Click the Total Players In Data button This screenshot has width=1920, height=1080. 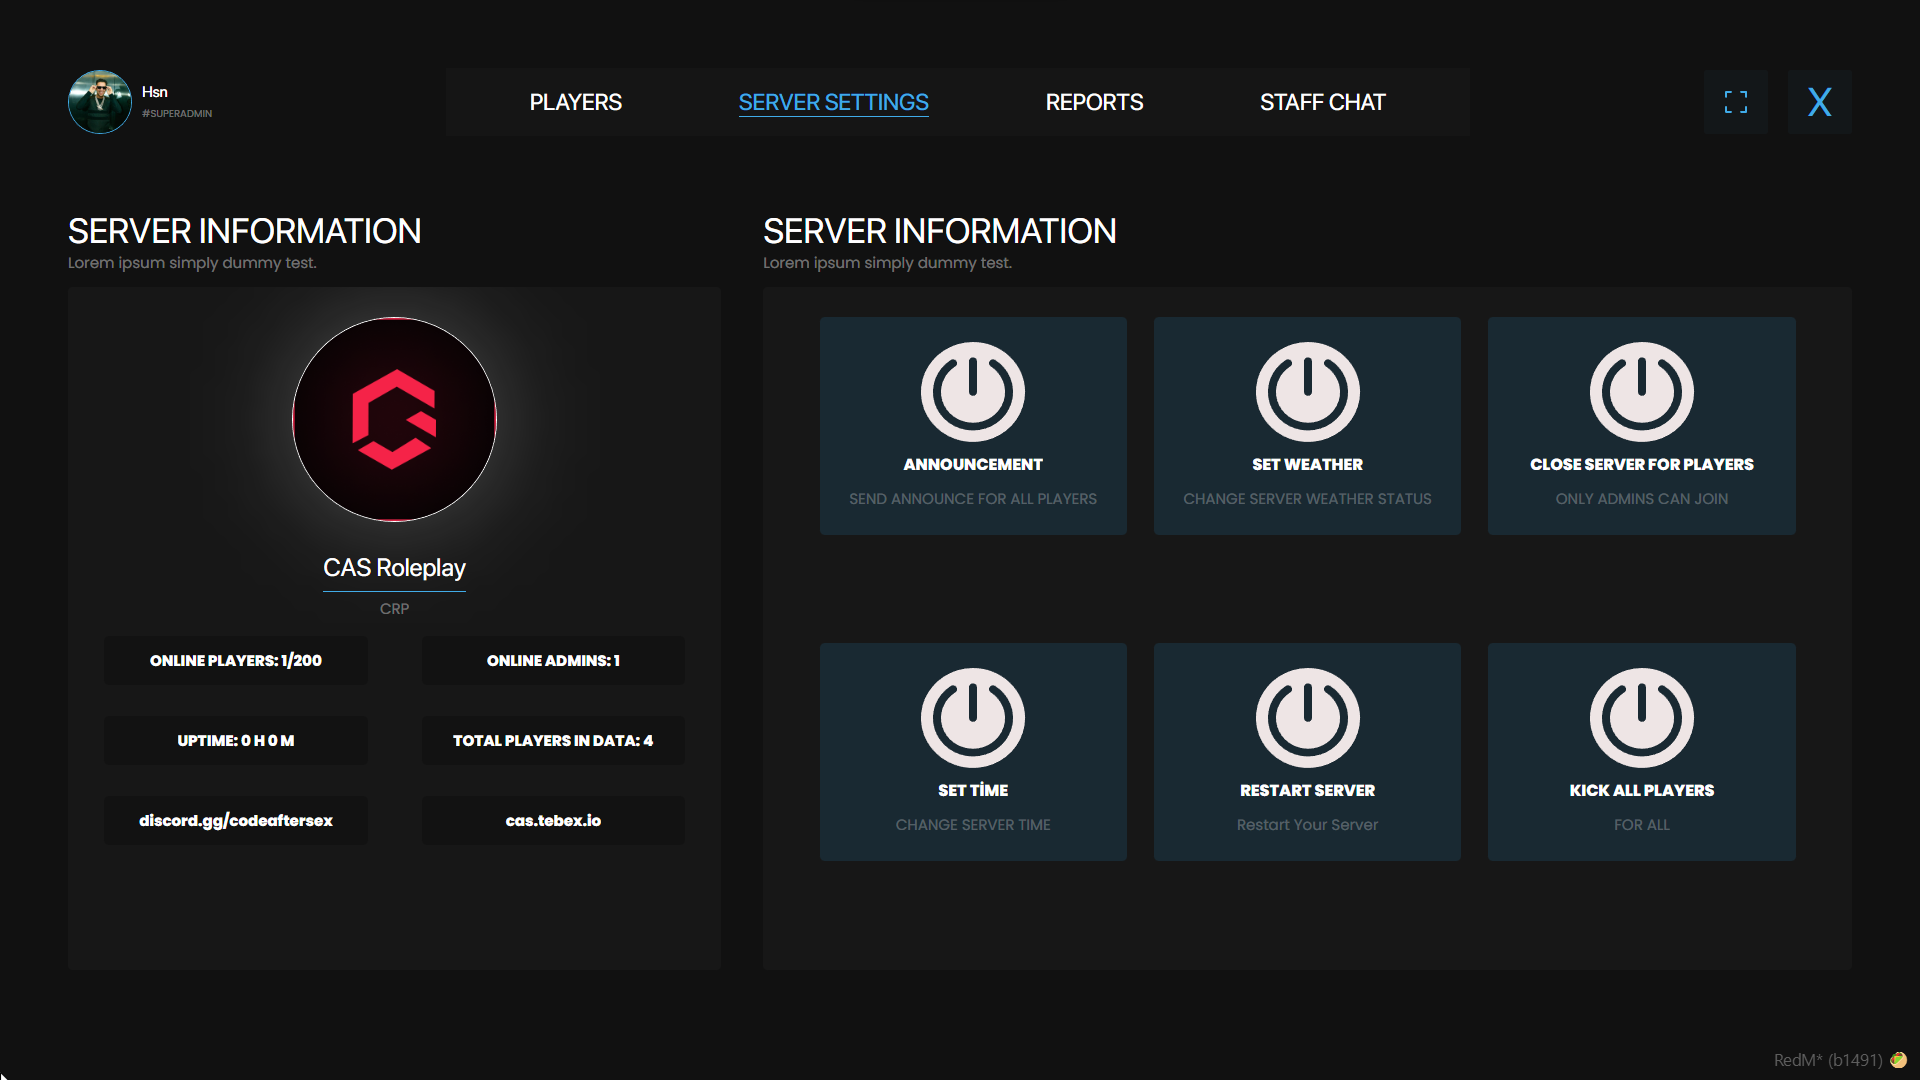(553, 740)
